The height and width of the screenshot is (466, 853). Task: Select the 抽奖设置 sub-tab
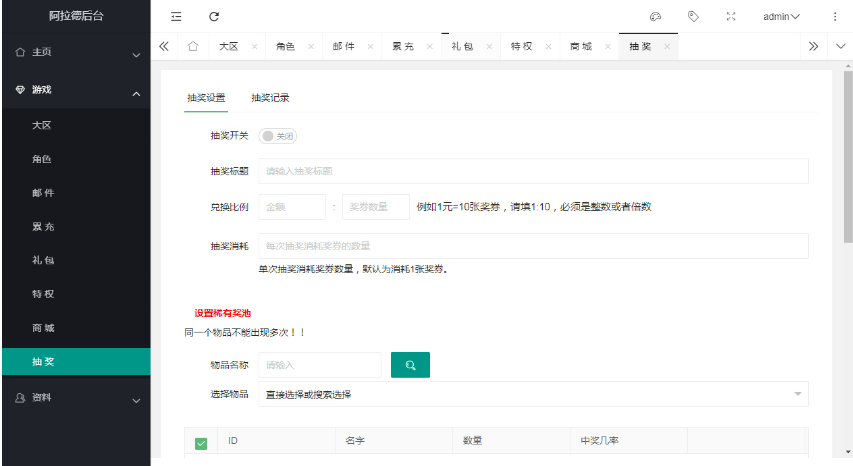[206, 98]
